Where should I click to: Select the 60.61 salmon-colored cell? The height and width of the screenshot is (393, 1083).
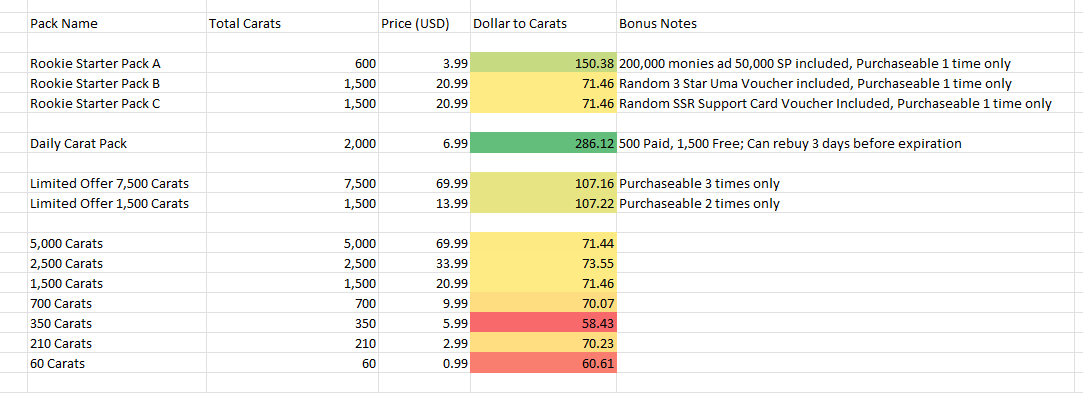point(543,363)
